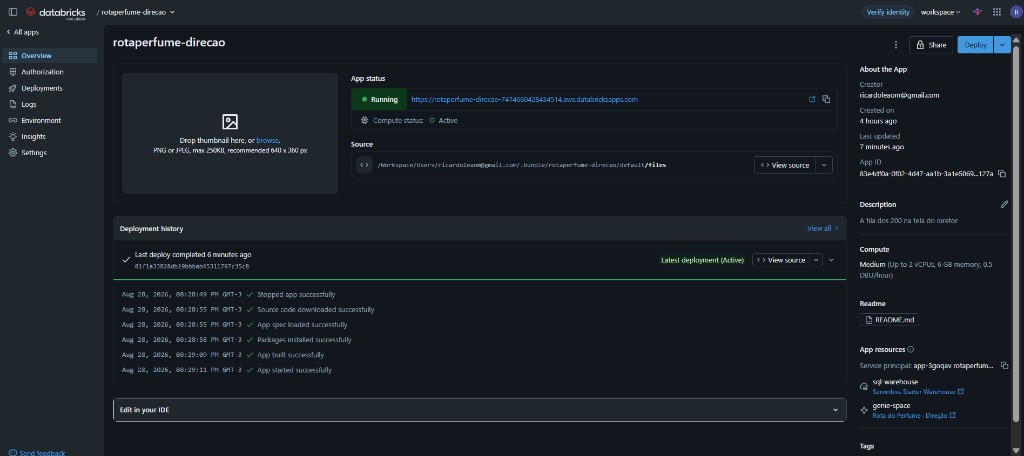Open the Environment section
The width and height of the screenshot is (1024, 456).
(50, 120)
